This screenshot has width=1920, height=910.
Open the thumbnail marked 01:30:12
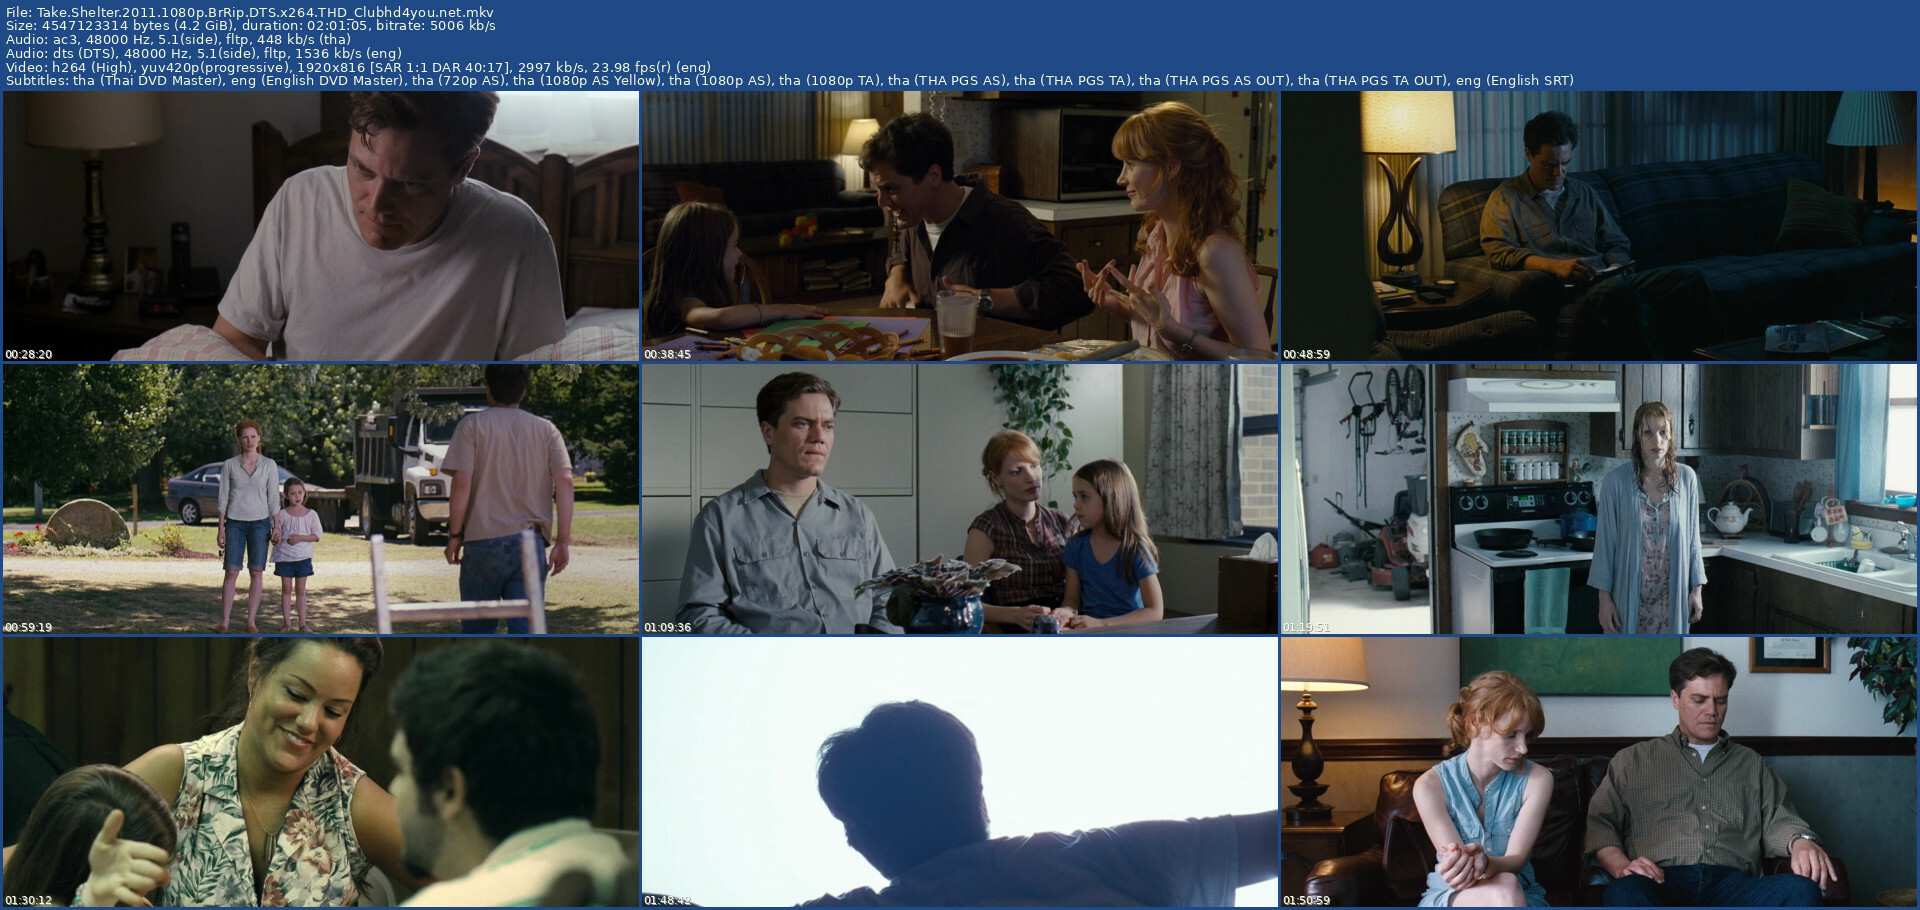coord(321,772)
